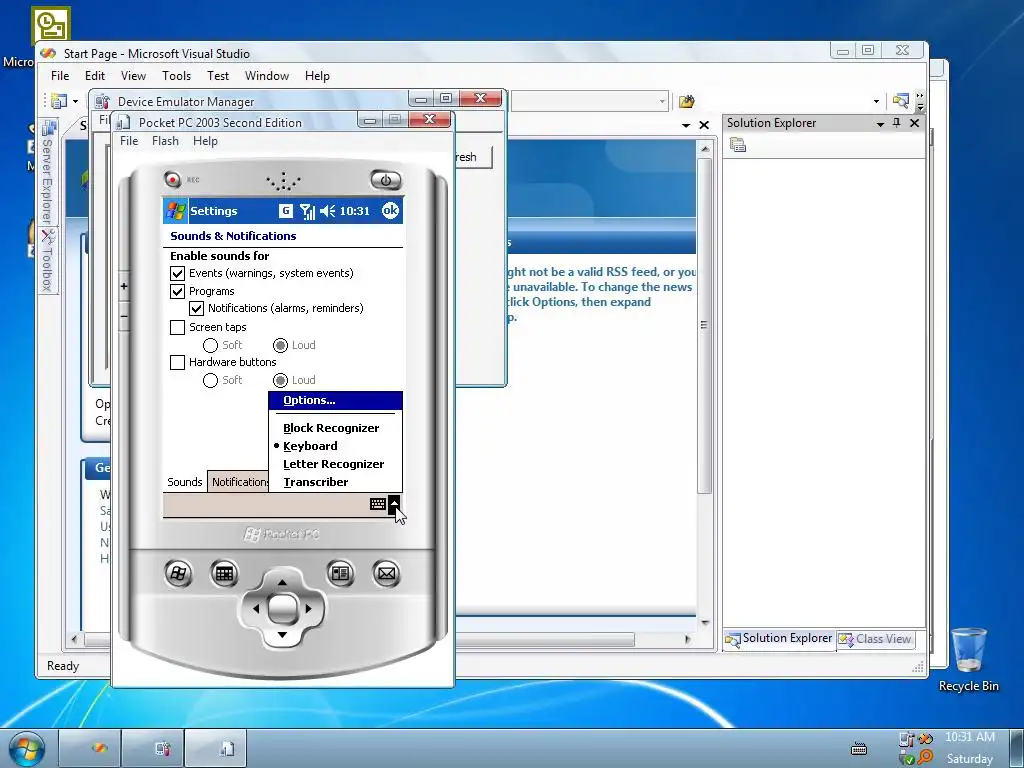Image resolution: width=1024 pixels, height=768 pixels.
Task: Open emulator Help menu
Action: 205,141
